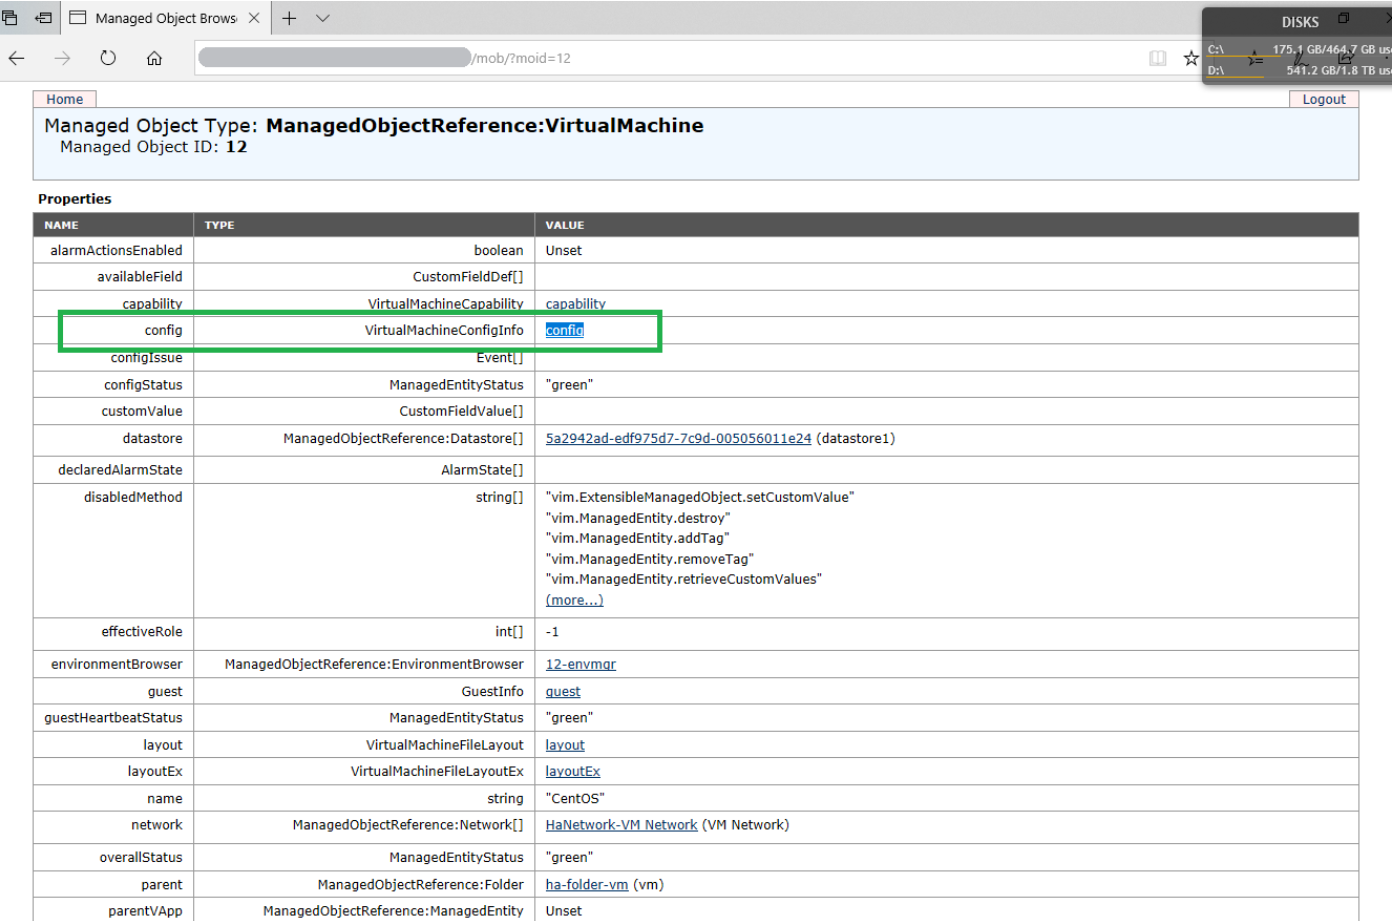The height and width of the screenshot is (921, 1392).
Task: Expand disabledMethod list via (more...)
Action: point(574,600)
